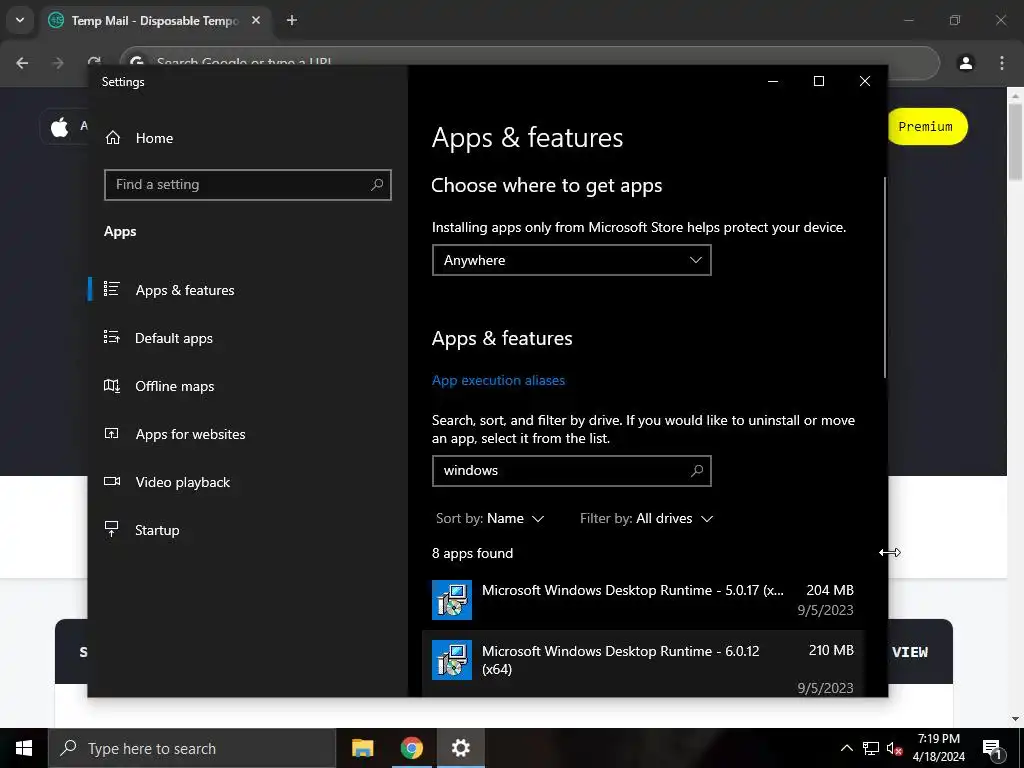Screen dimensions: 1024x768
Task: Show hidden system tray icons
Action: (x=846, y=748)
